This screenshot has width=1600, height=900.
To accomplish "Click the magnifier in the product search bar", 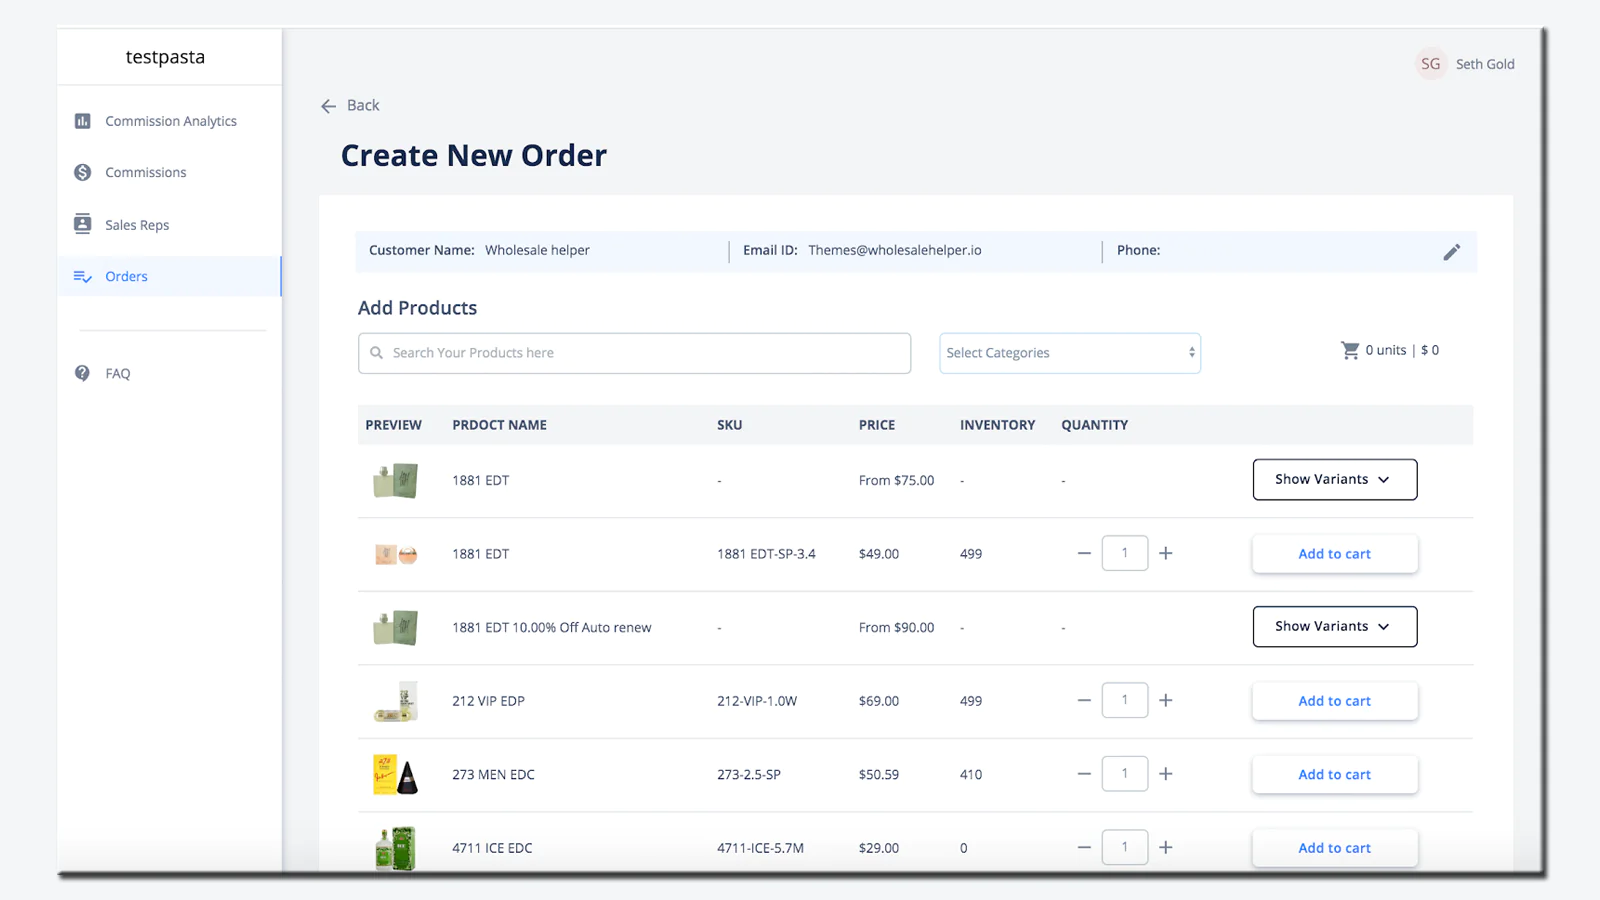I will click(377, 353).
